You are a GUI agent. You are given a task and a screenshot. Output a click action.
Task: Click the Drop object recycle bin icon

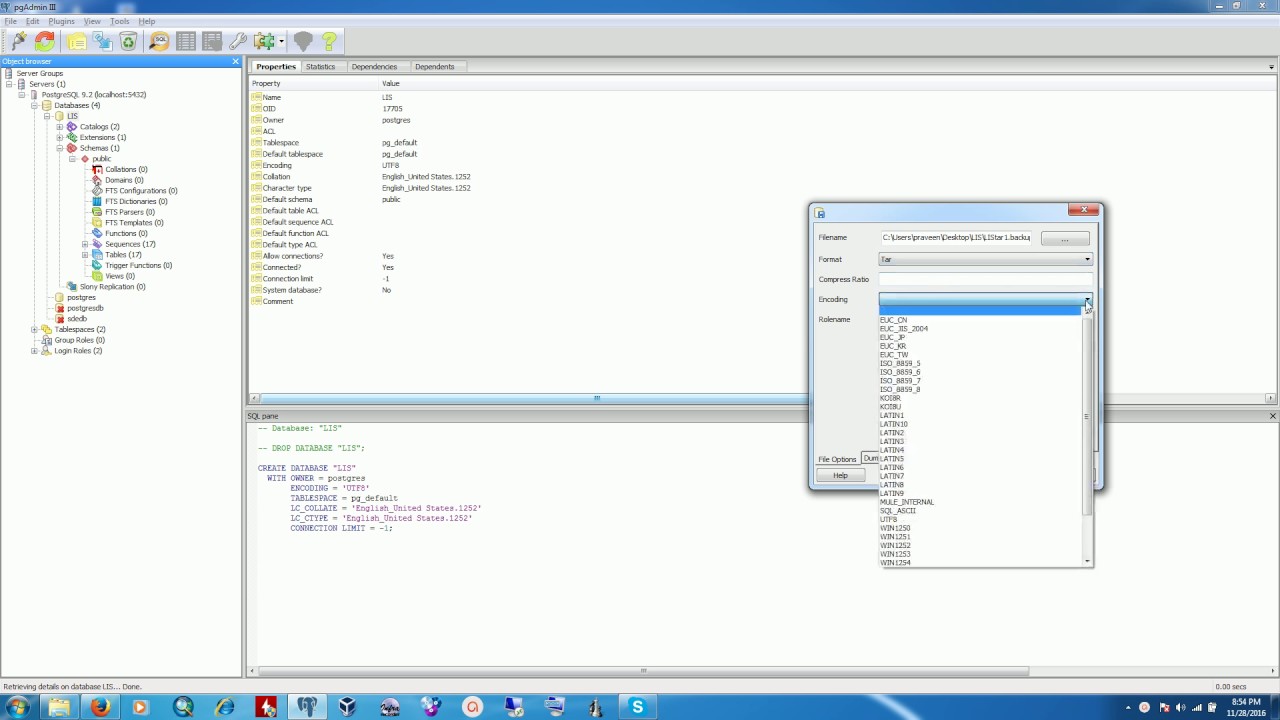128,41
